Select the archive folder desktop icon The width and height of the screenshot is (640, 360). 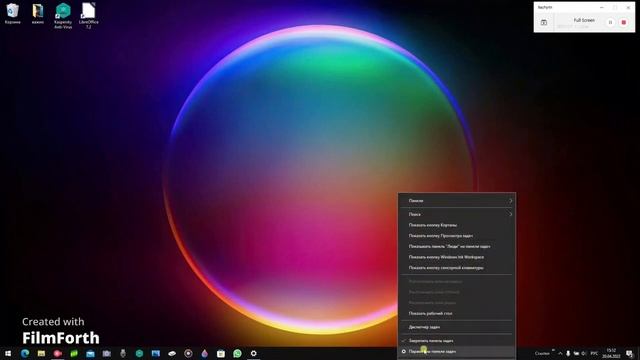point(38,14)
